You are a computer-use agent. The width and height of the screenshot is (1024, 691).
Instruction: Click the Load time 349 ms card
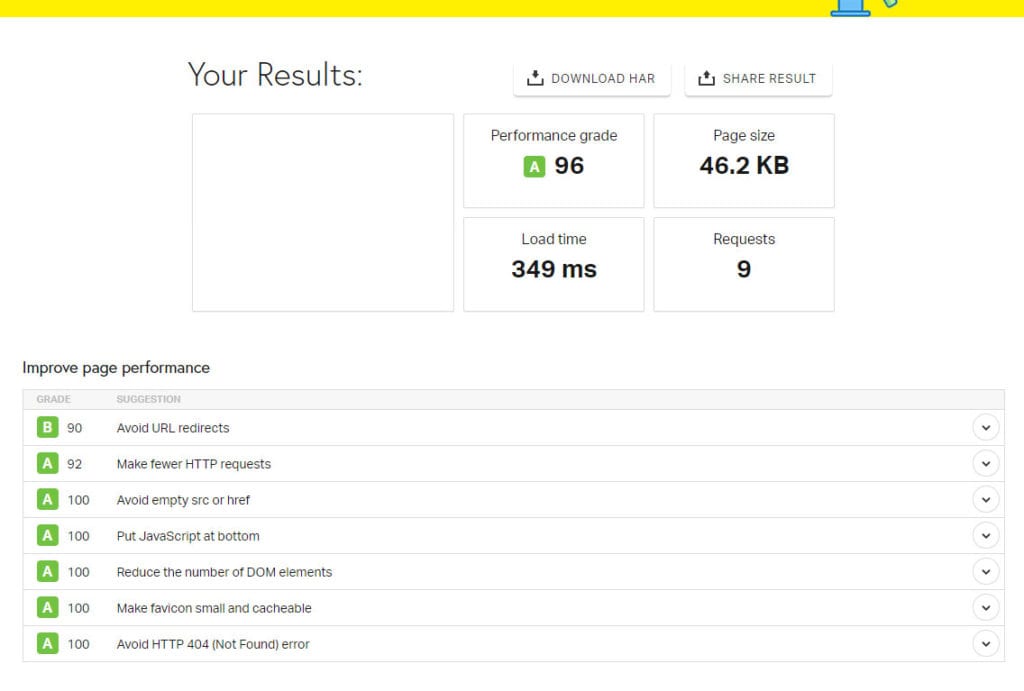click(x=553, y=264)
